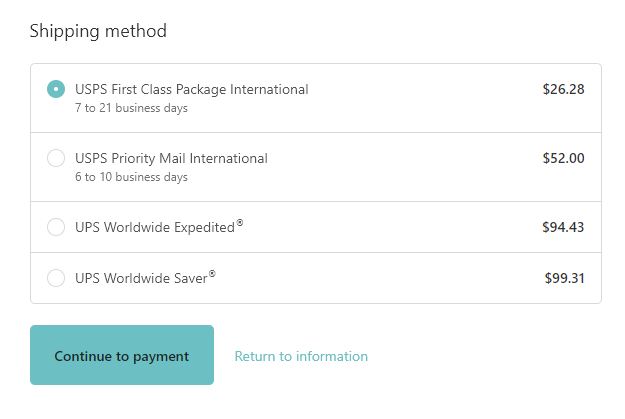Enable the UPS Worldwide Saver radio button

click(x=56, y=278)
